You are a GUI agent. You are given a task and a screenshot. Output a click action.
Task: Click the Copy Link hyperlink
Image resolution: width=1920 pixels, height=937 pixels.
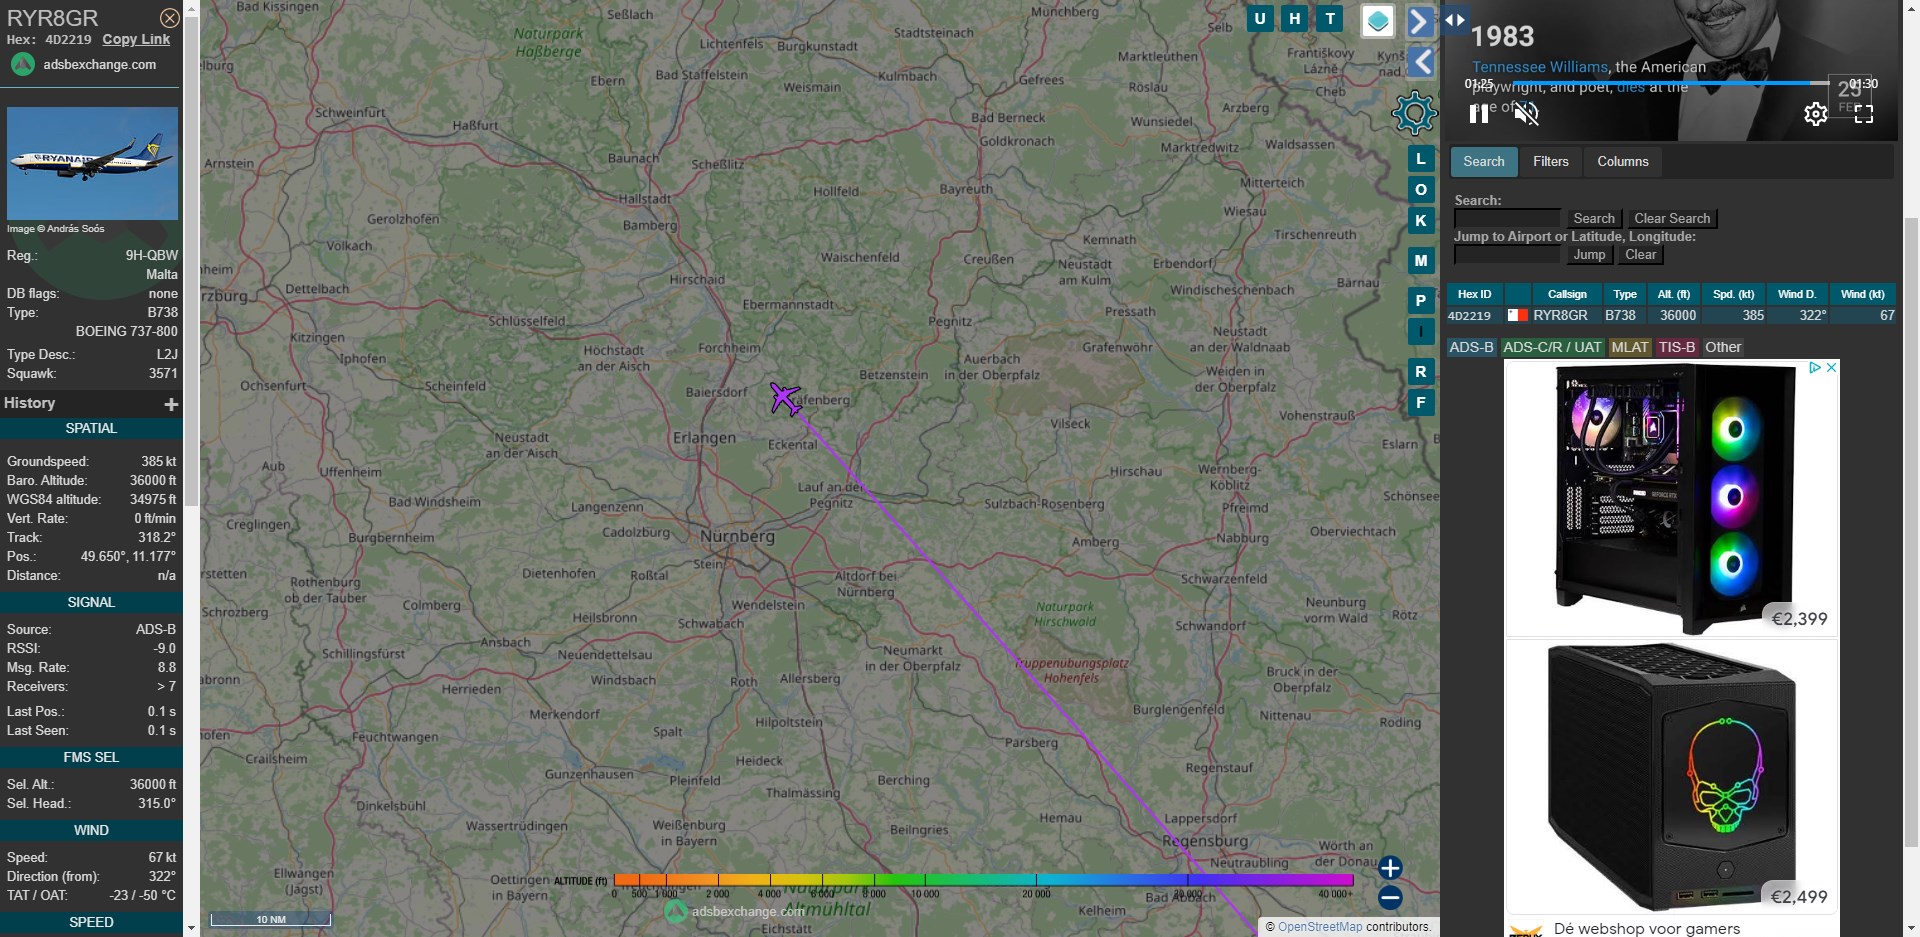click(136, 39)
